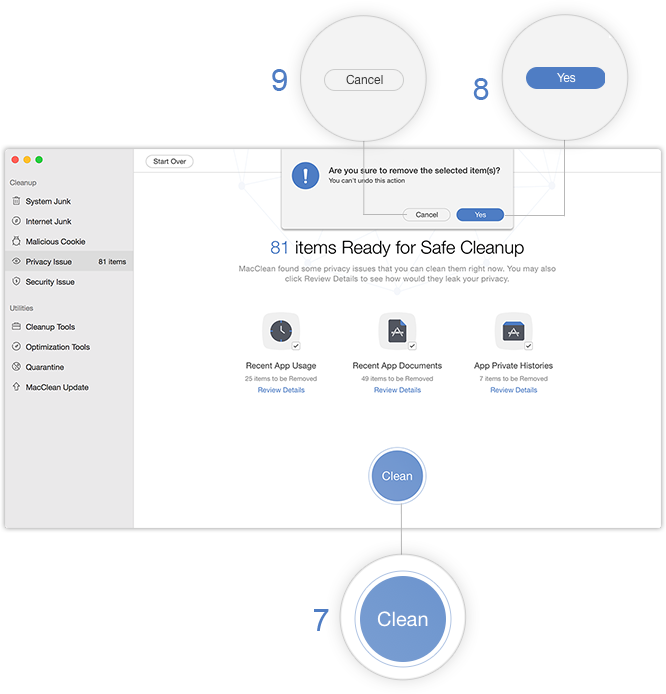666x694 pixels.
Task: Click the Internet Junk sidebar icon
Action: click(x=16, y=221)
